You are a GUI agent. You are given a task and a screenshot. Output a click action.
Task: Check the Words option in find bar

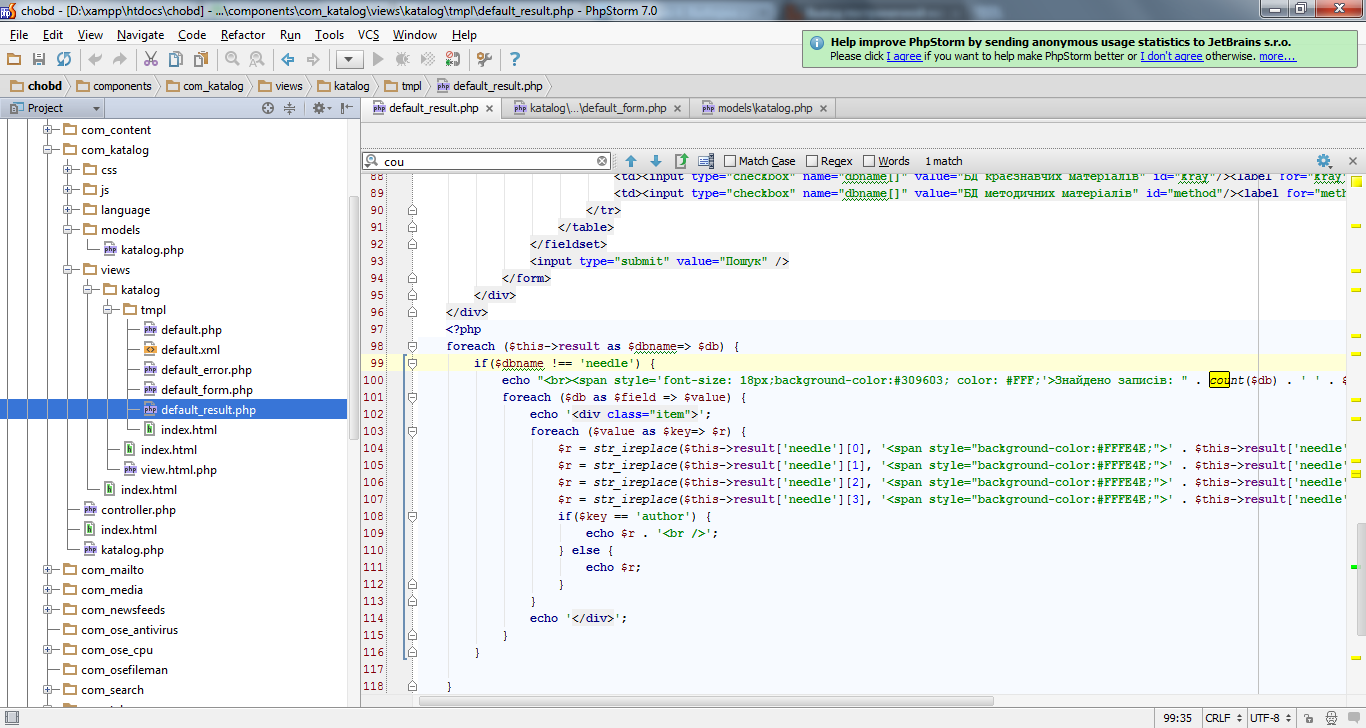(x=869, y=161)
